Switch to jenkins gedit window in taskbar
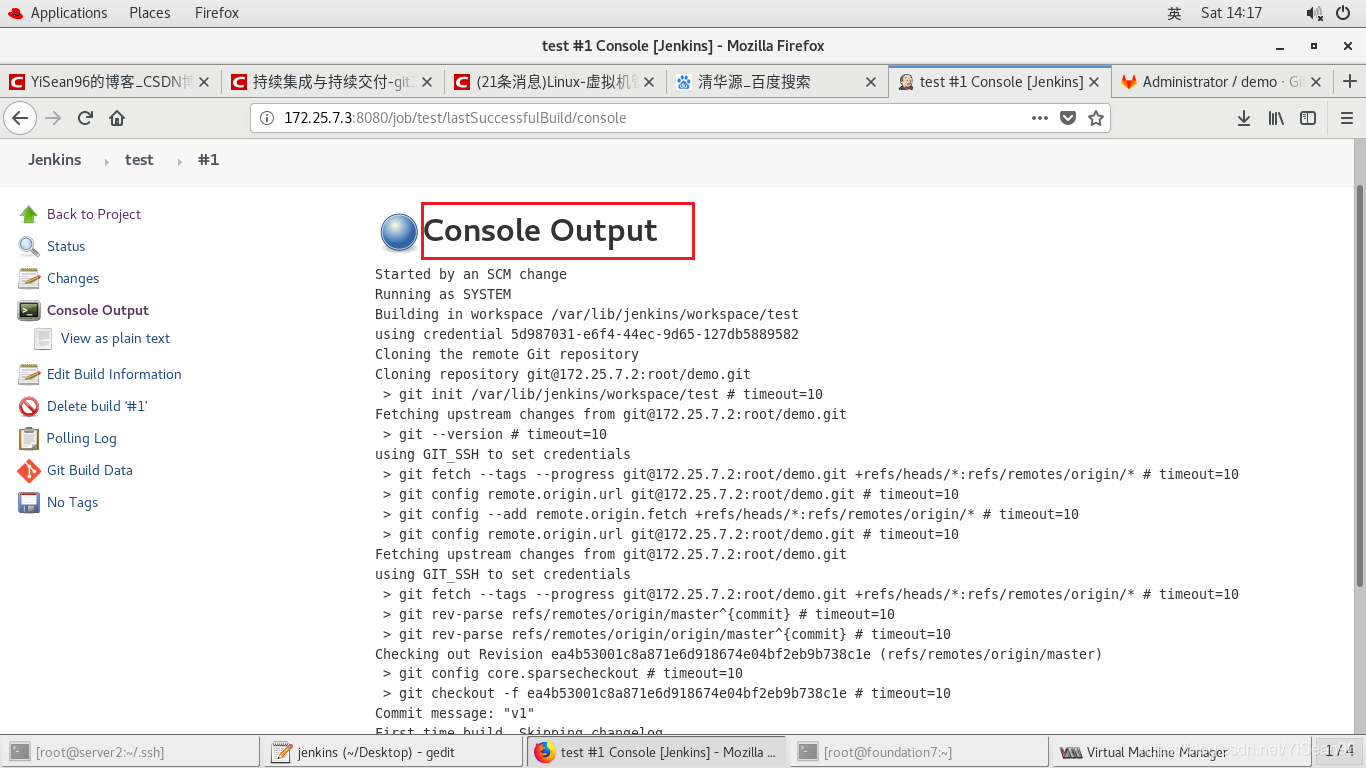 pyautogui.click(x=393, y=752)
